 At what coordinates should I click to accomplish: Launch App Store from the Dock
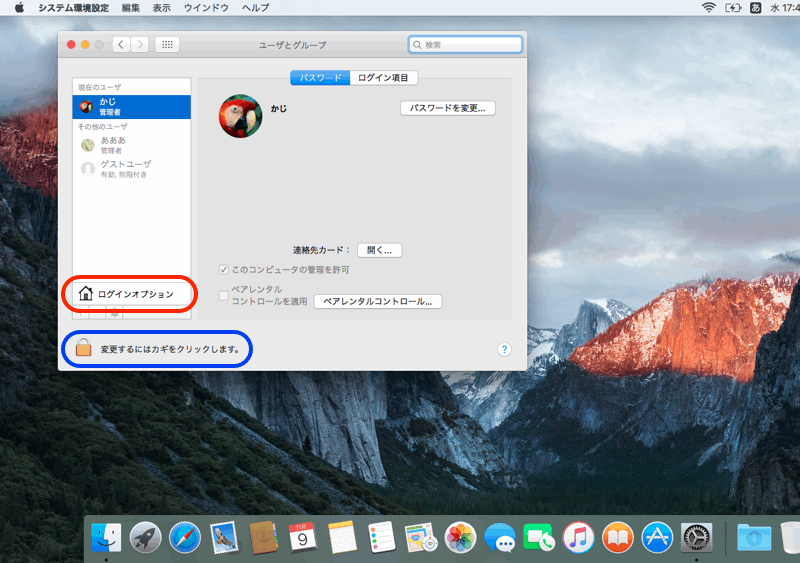coord(657,537)
